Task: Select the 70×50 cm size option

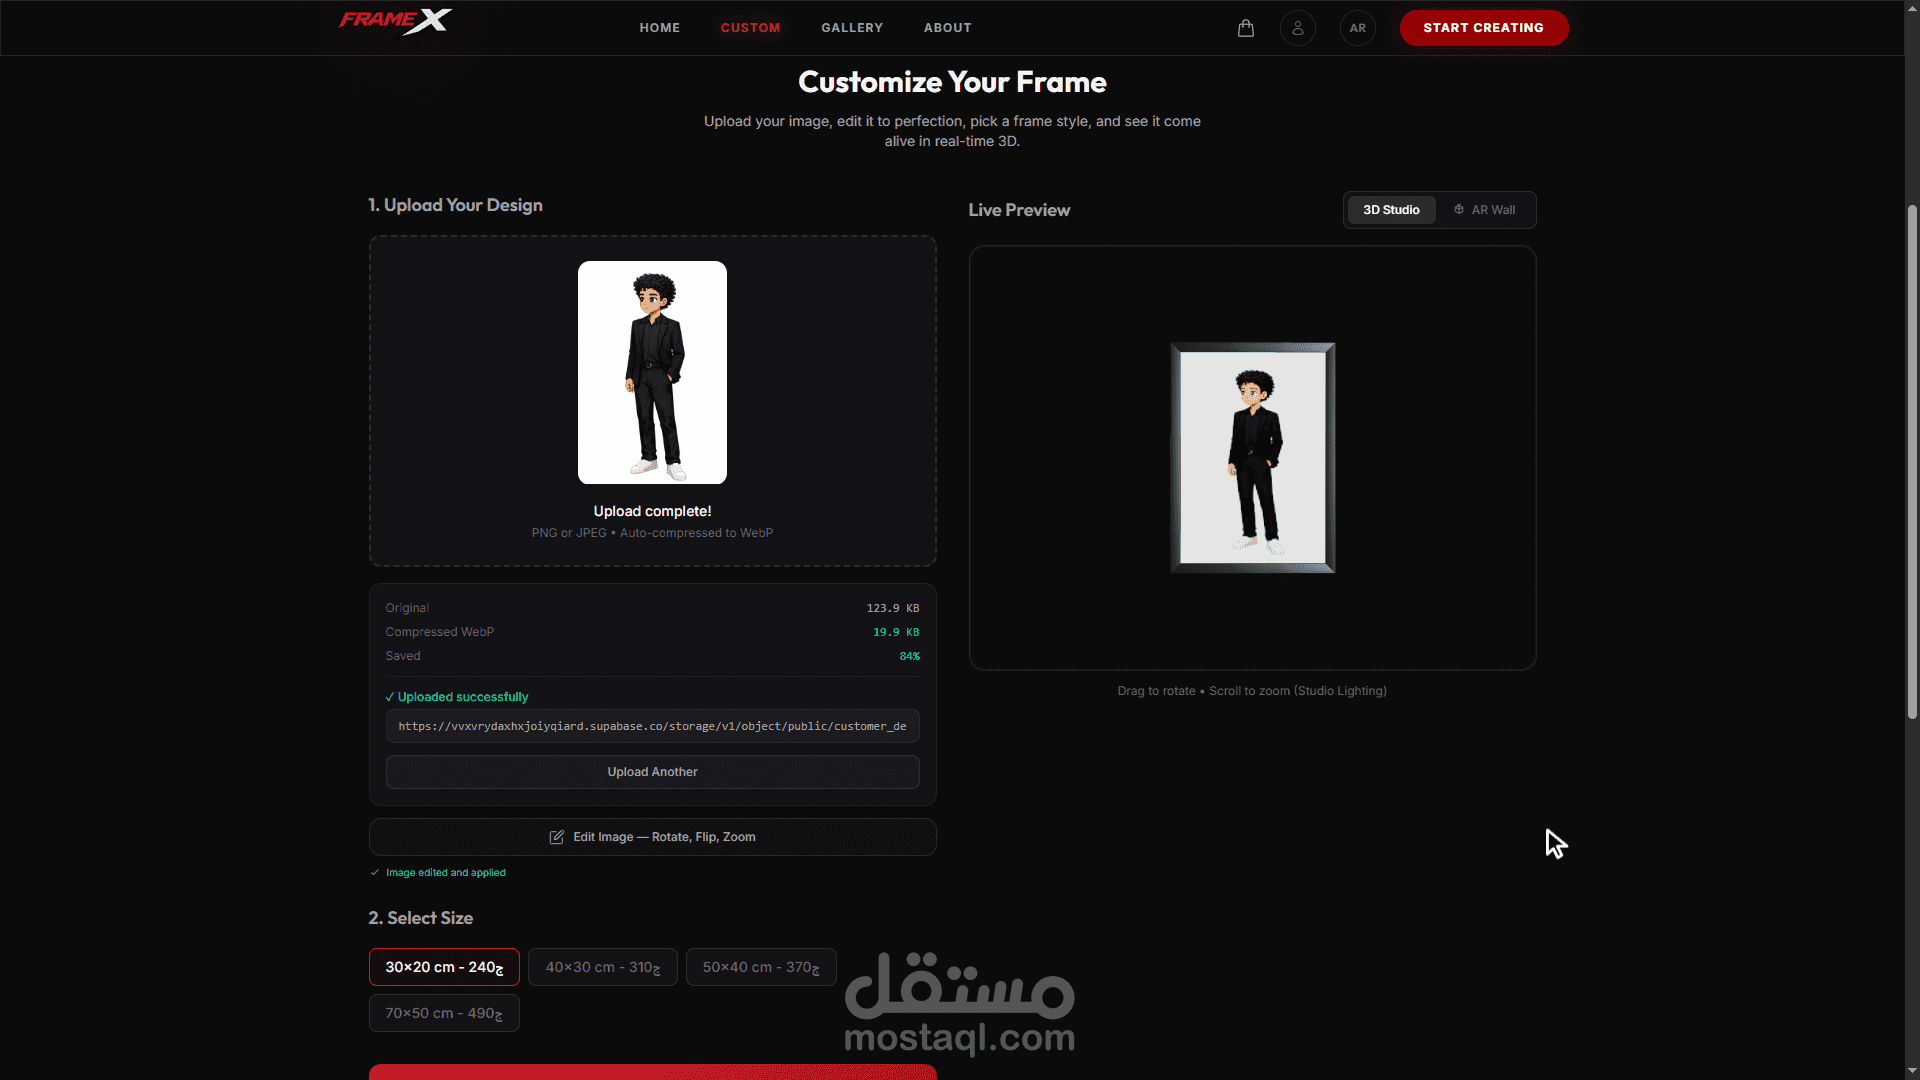Action: (444, 1013)
